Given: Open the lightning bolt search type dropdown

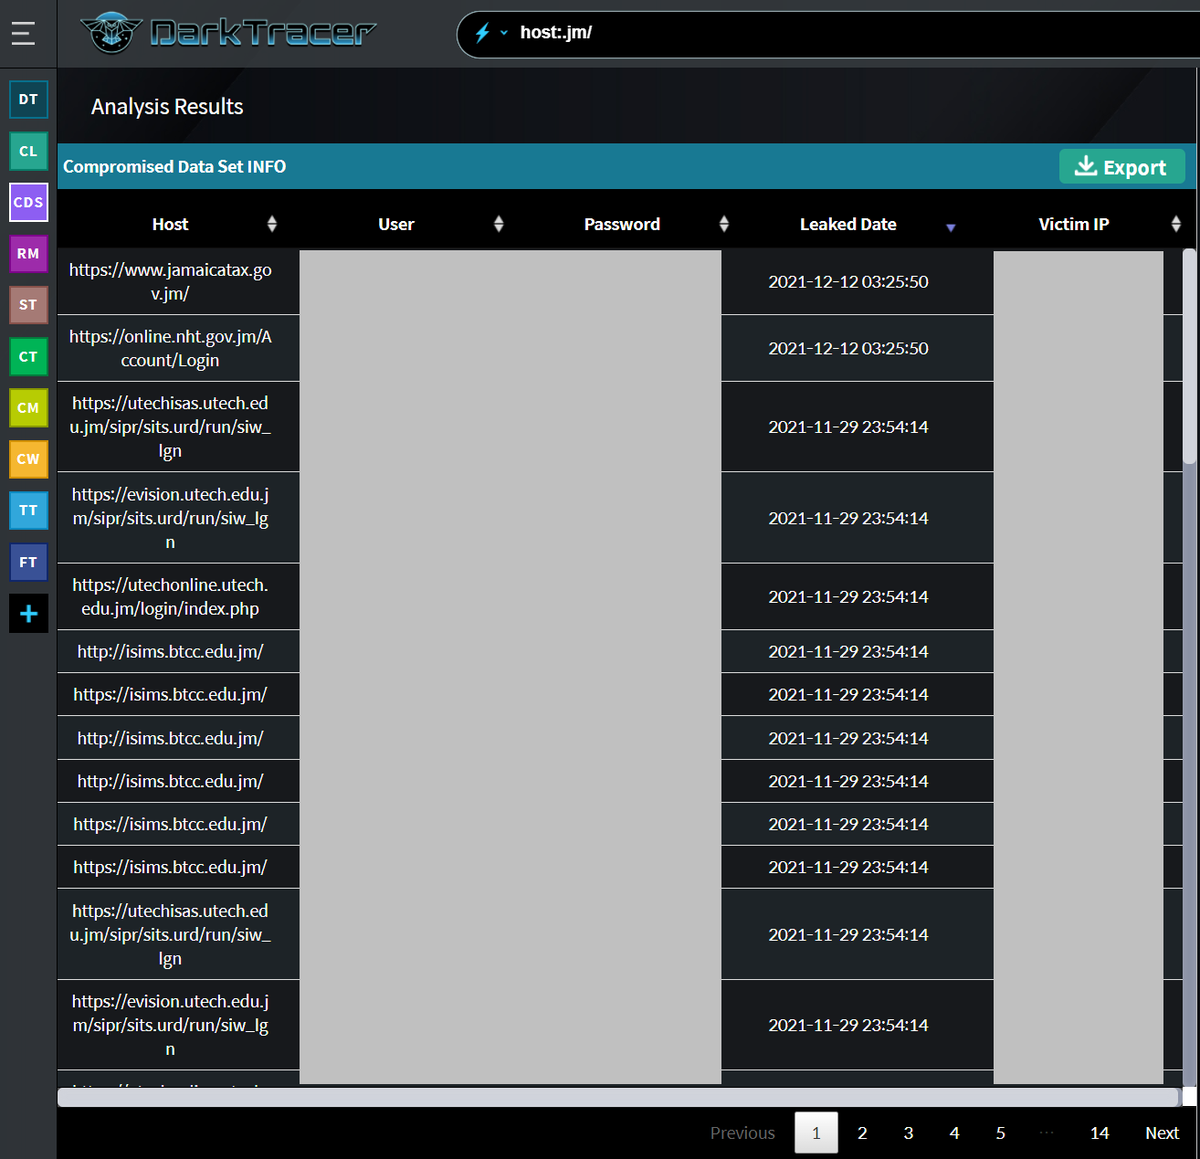Looking at the screenshot, I should click(490, 33).
